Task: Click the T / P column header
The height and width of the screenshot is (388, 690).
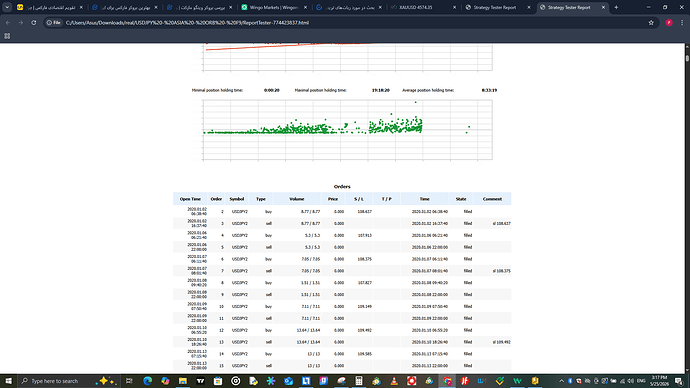Action: pos(386,199)
